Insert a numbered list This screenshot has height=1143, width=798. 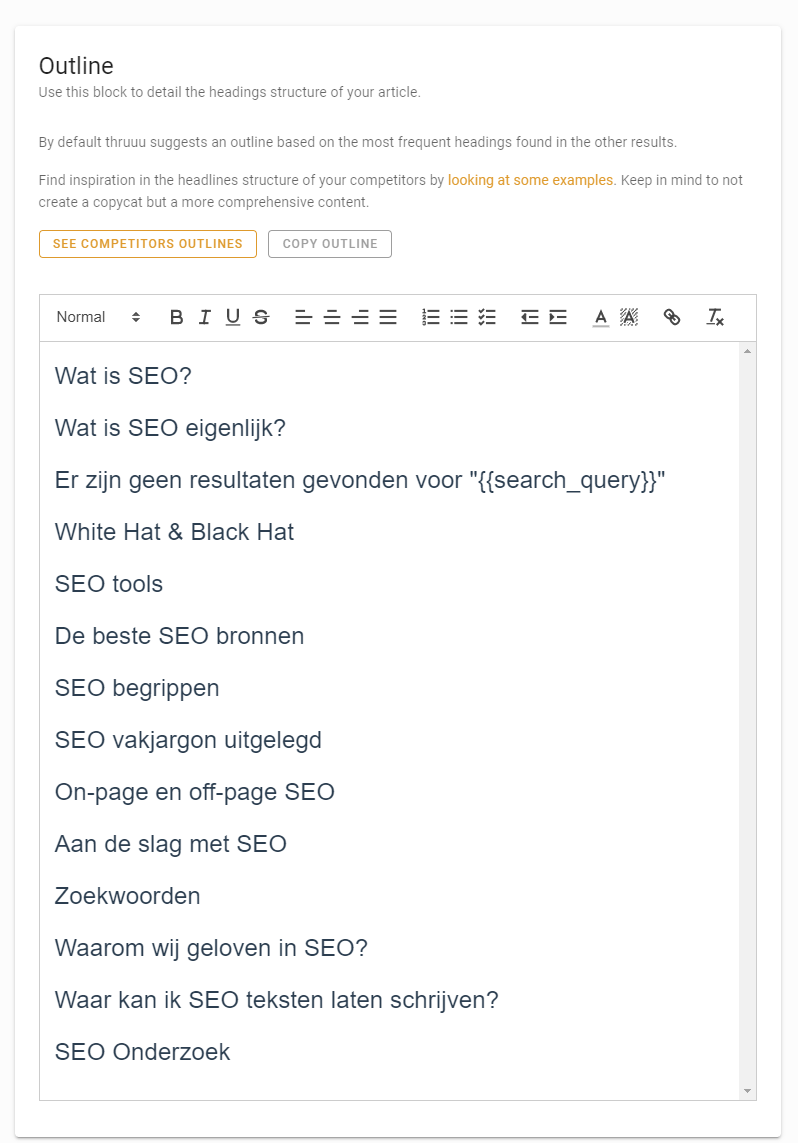tap(431, 317)
